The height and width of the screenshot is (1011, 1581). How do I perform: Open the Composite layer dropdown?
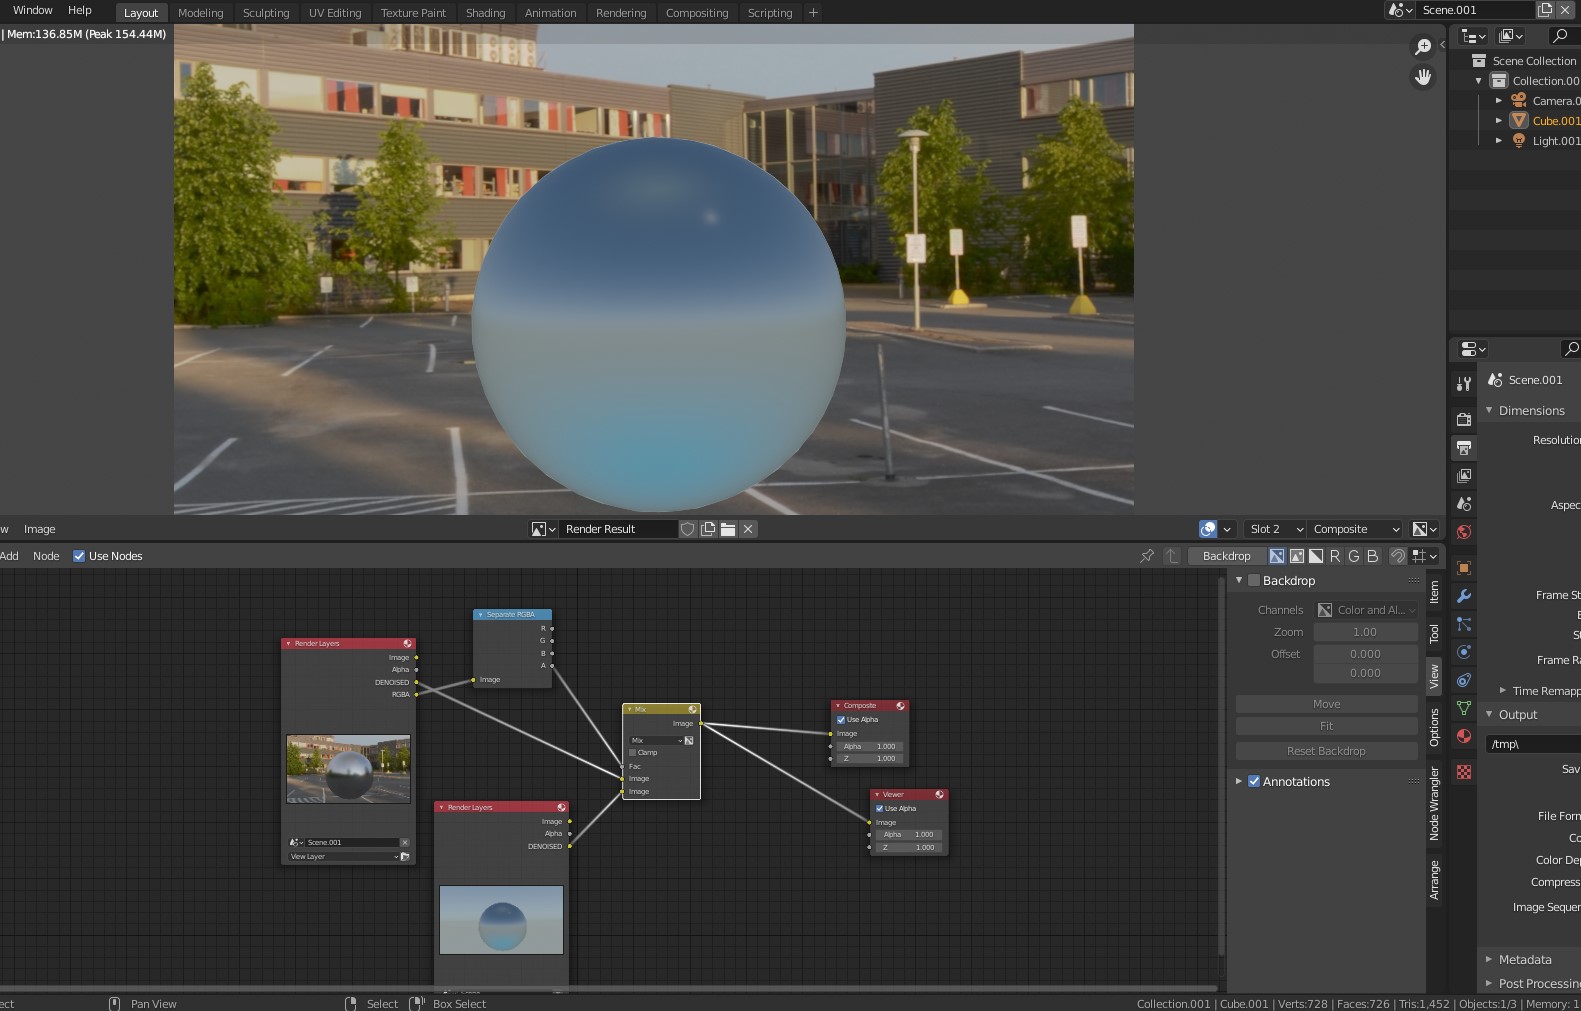(x=1355, y=529)
